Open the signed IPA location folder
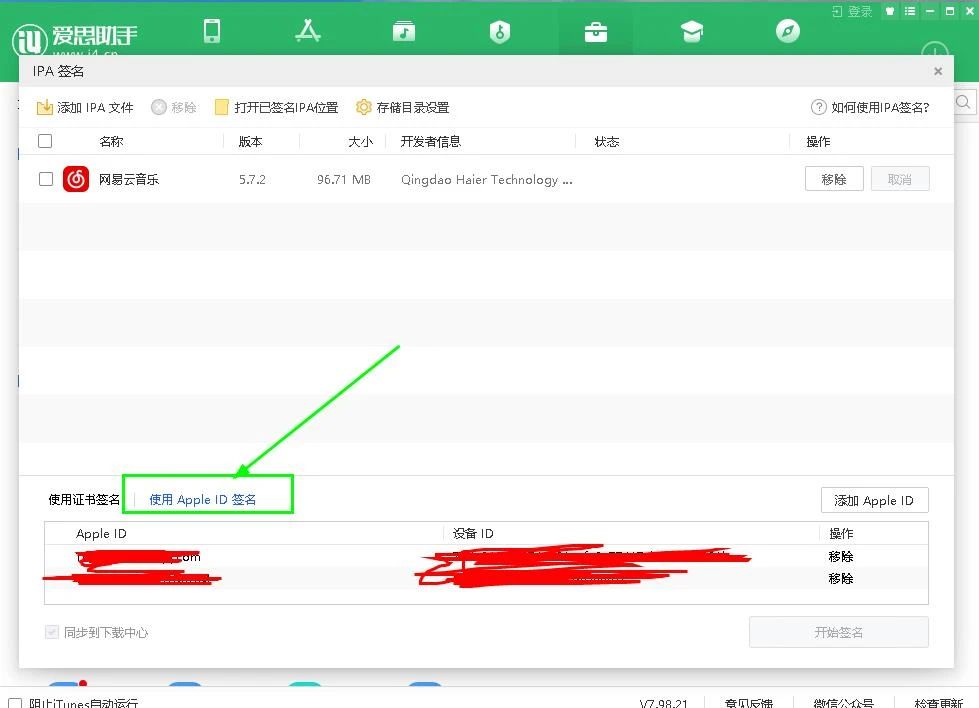The width and height of the screenshot is (979, 708). 277,107
